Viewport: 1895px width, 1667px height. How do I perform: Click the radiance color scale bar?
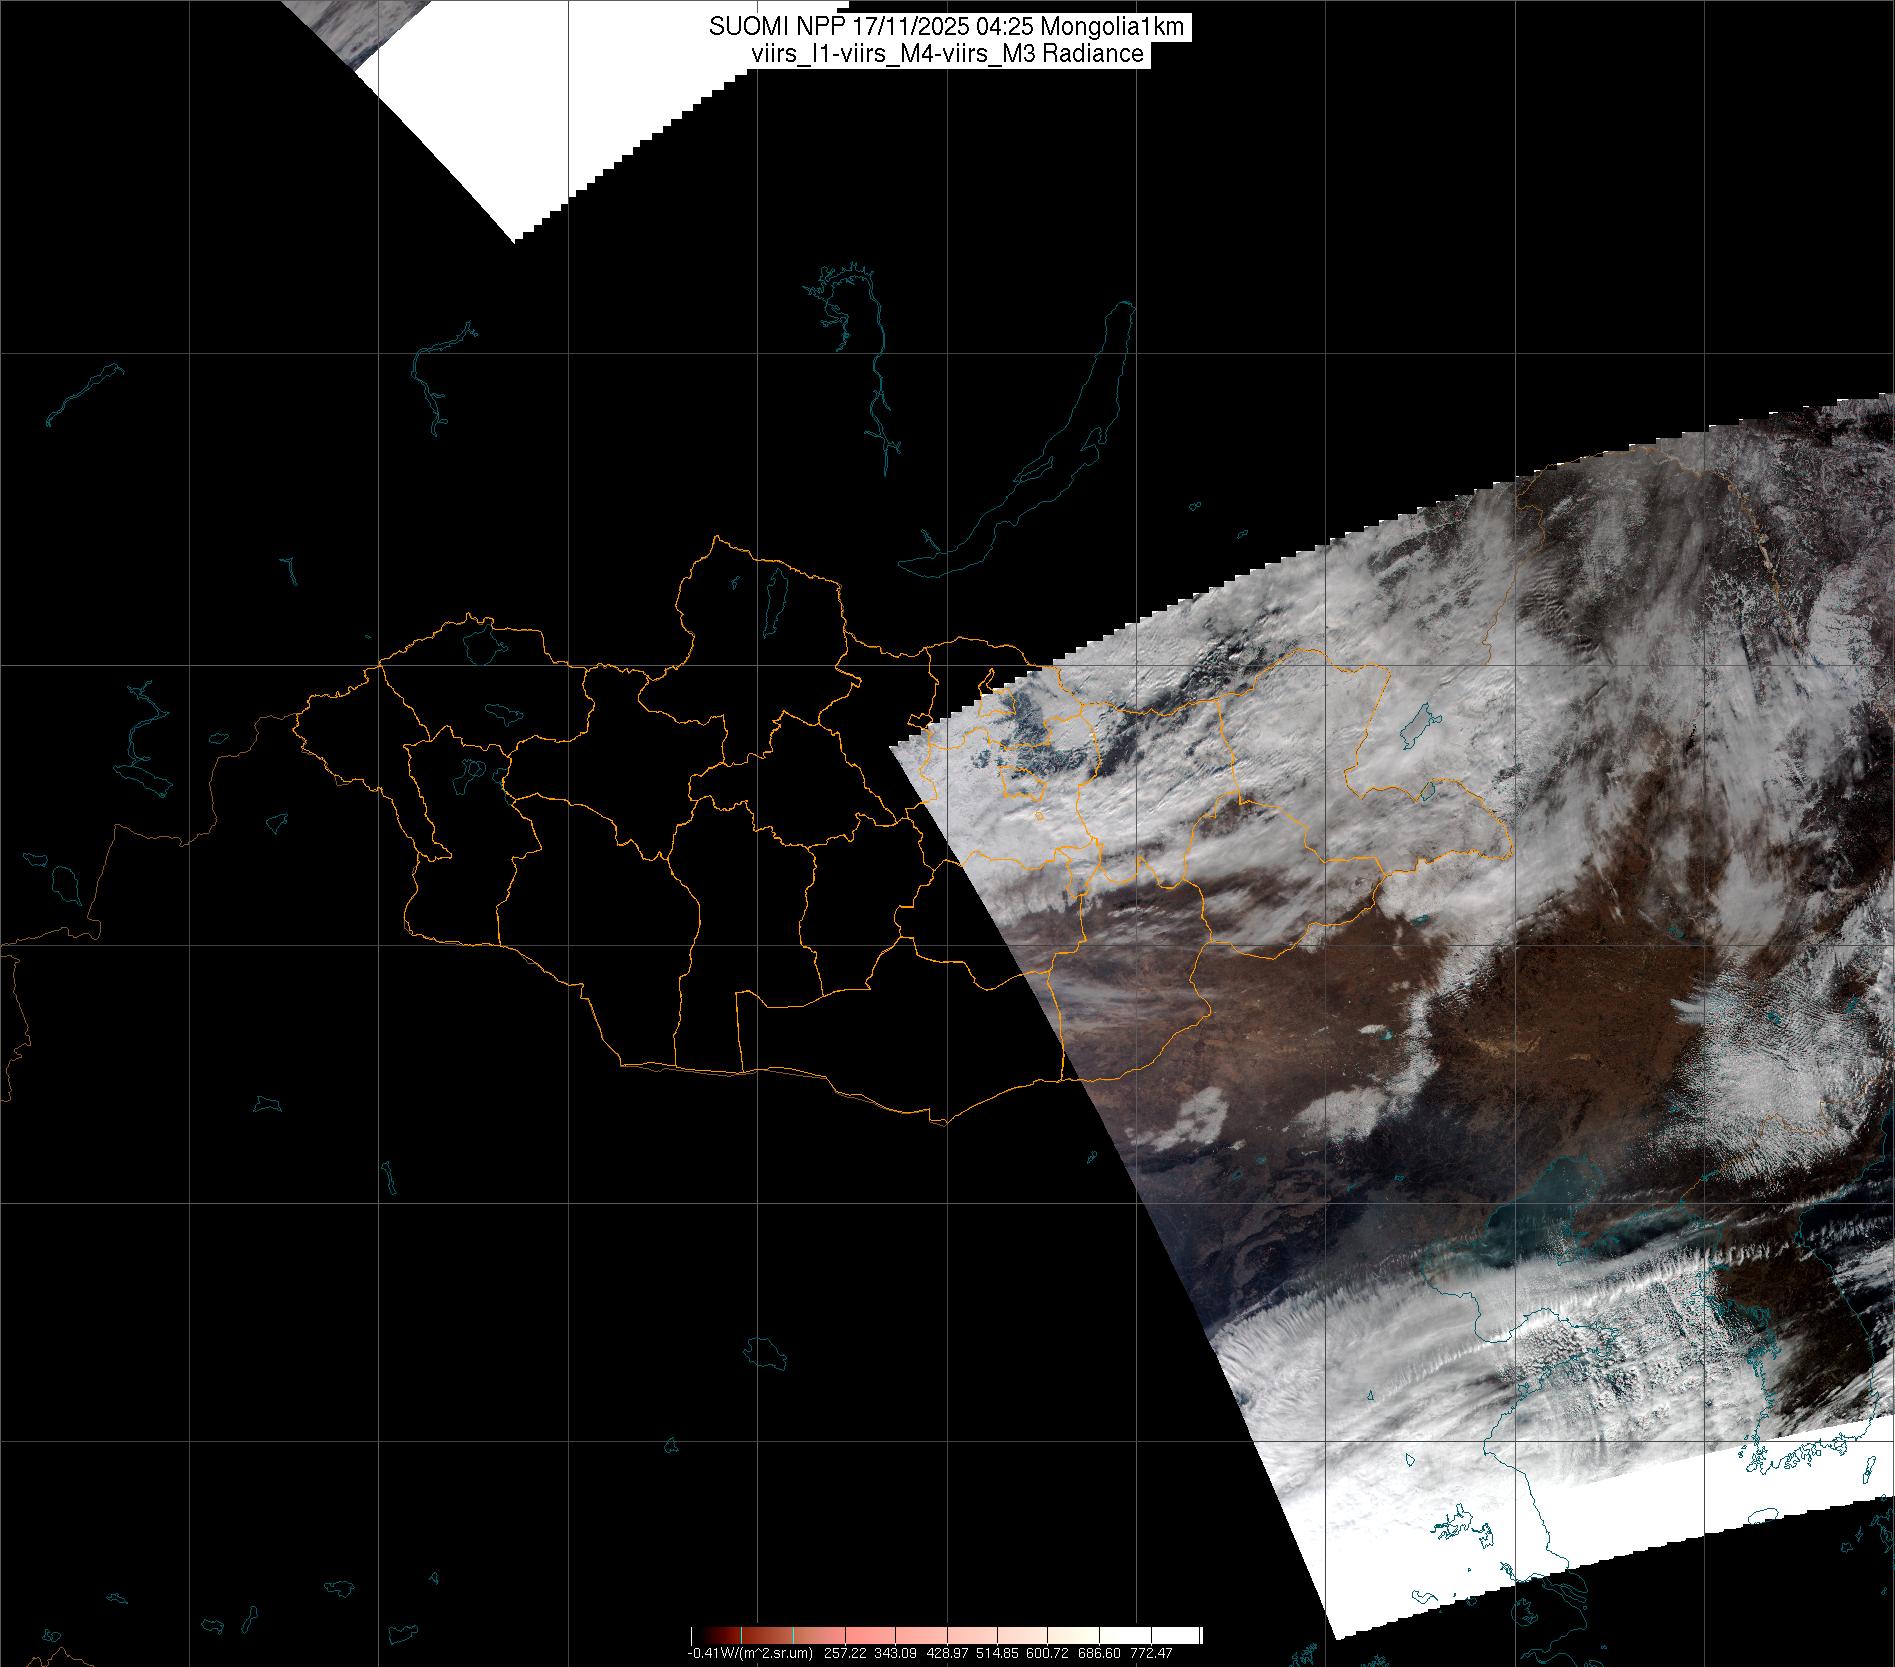click(x=946, y=1635)
